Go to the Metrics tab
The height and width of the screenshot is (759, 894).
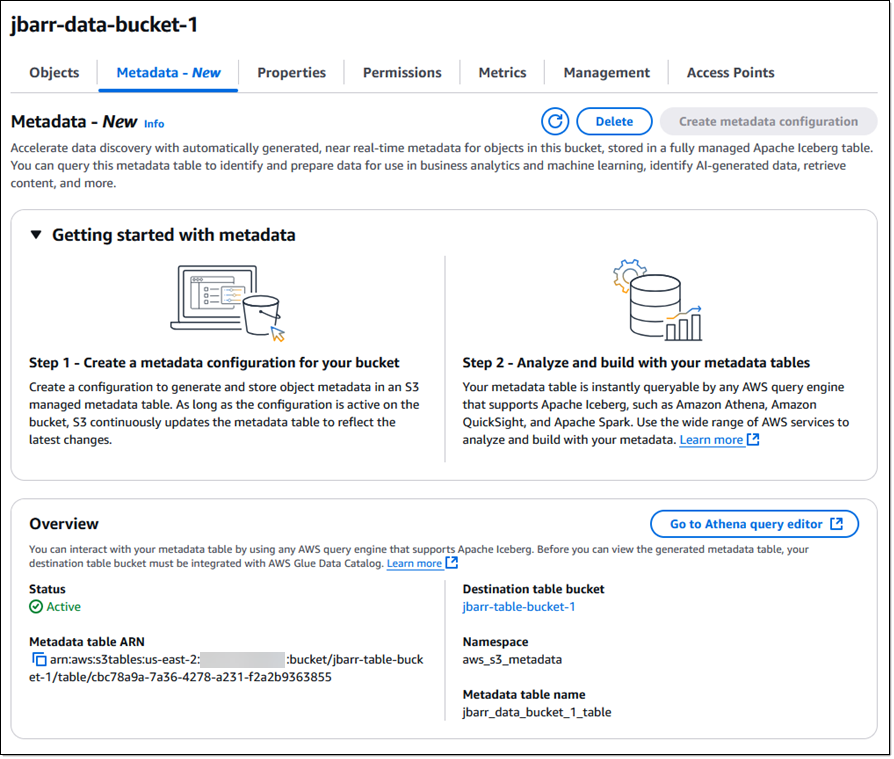[x=502, y=73]
